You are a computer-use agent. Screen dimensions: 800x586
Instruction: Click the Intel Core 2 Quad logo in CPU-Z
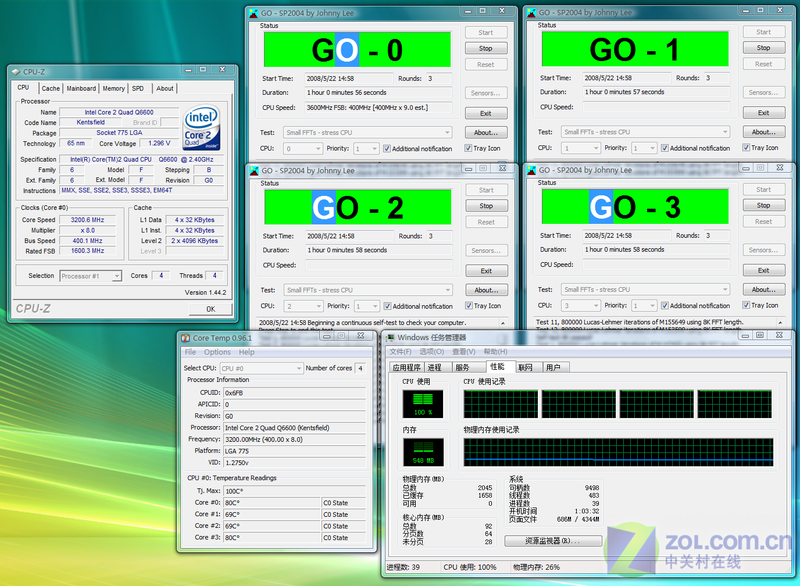tap(202, 128)
